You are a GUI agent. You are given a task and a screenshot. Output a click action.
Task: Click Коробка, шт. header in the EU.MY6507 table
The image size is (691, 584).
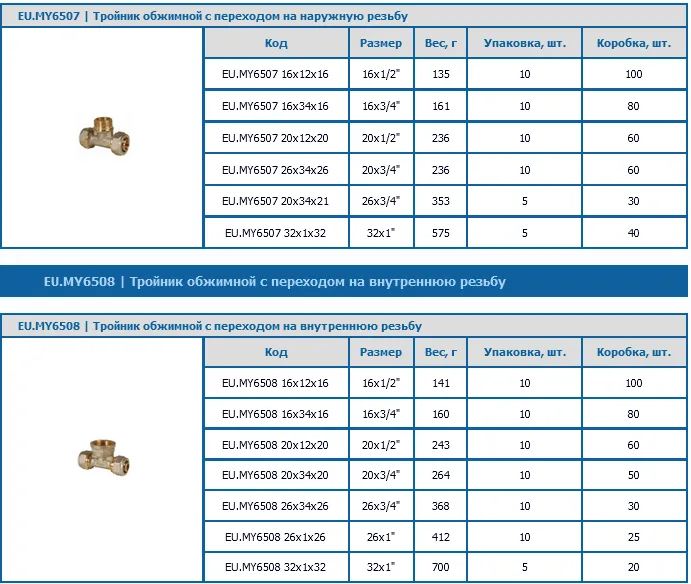pos(634,43)
